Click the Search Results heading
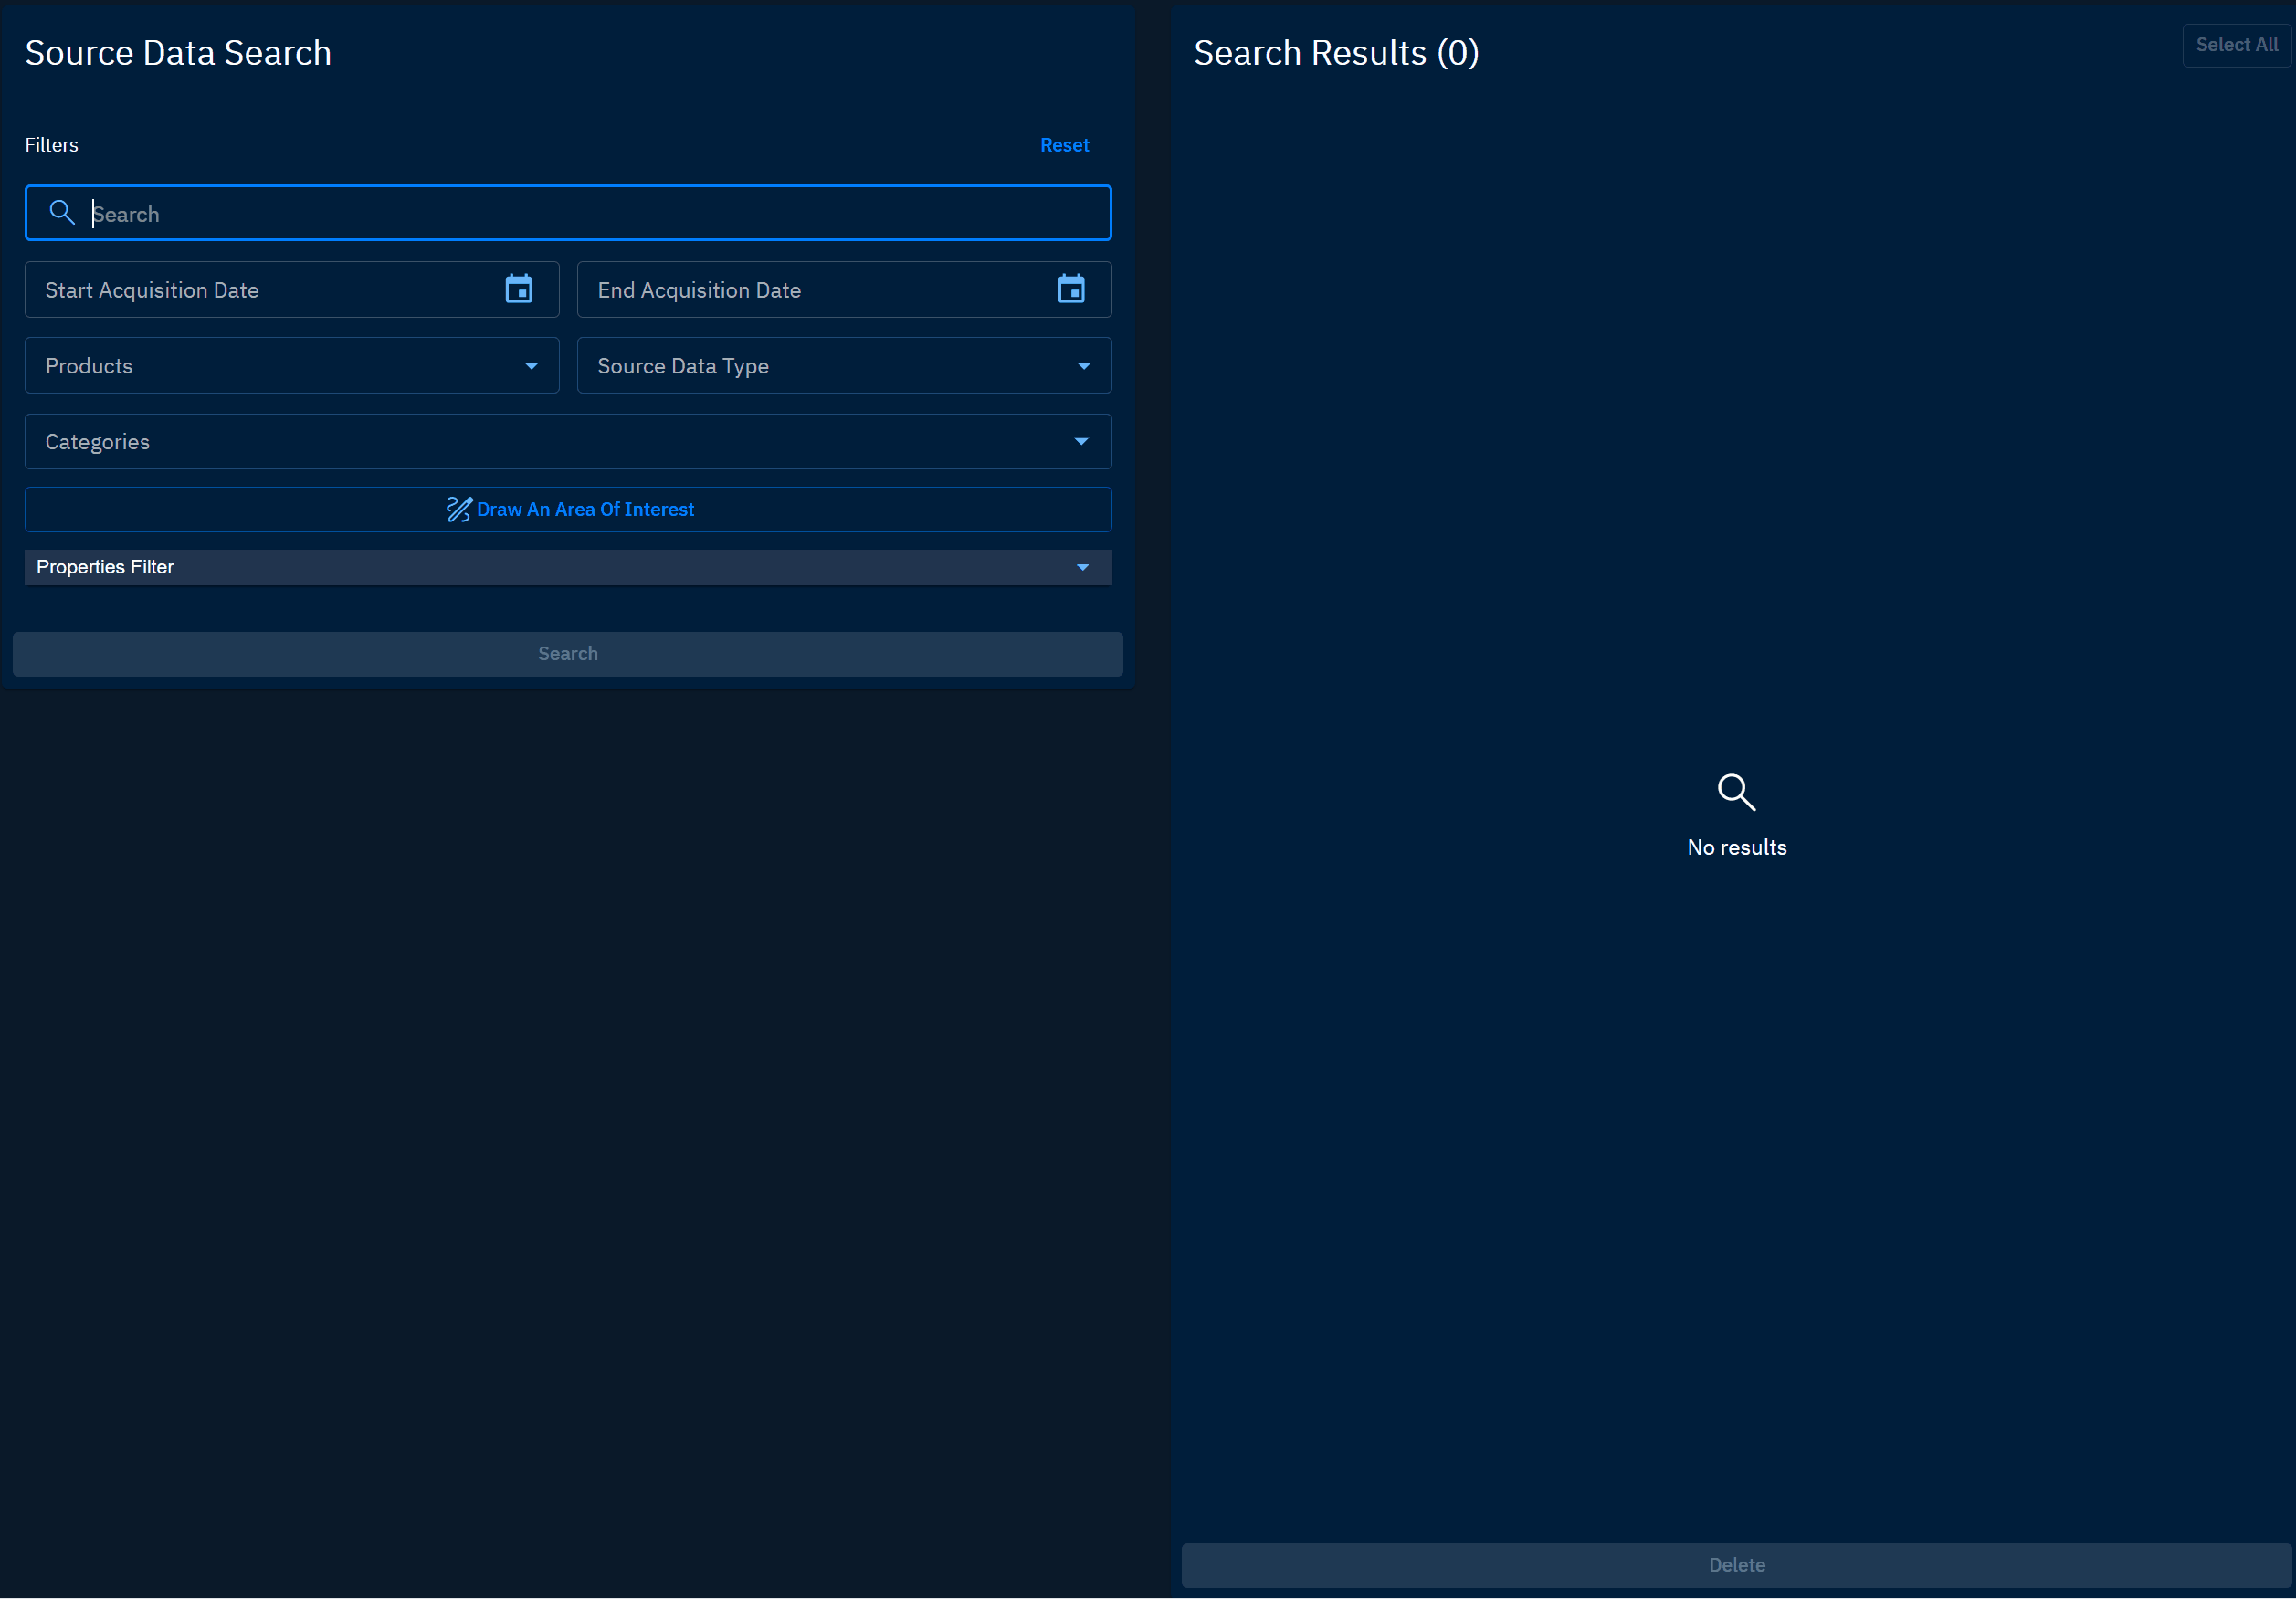2296x1599 pixels. [x=1336, y=53]
